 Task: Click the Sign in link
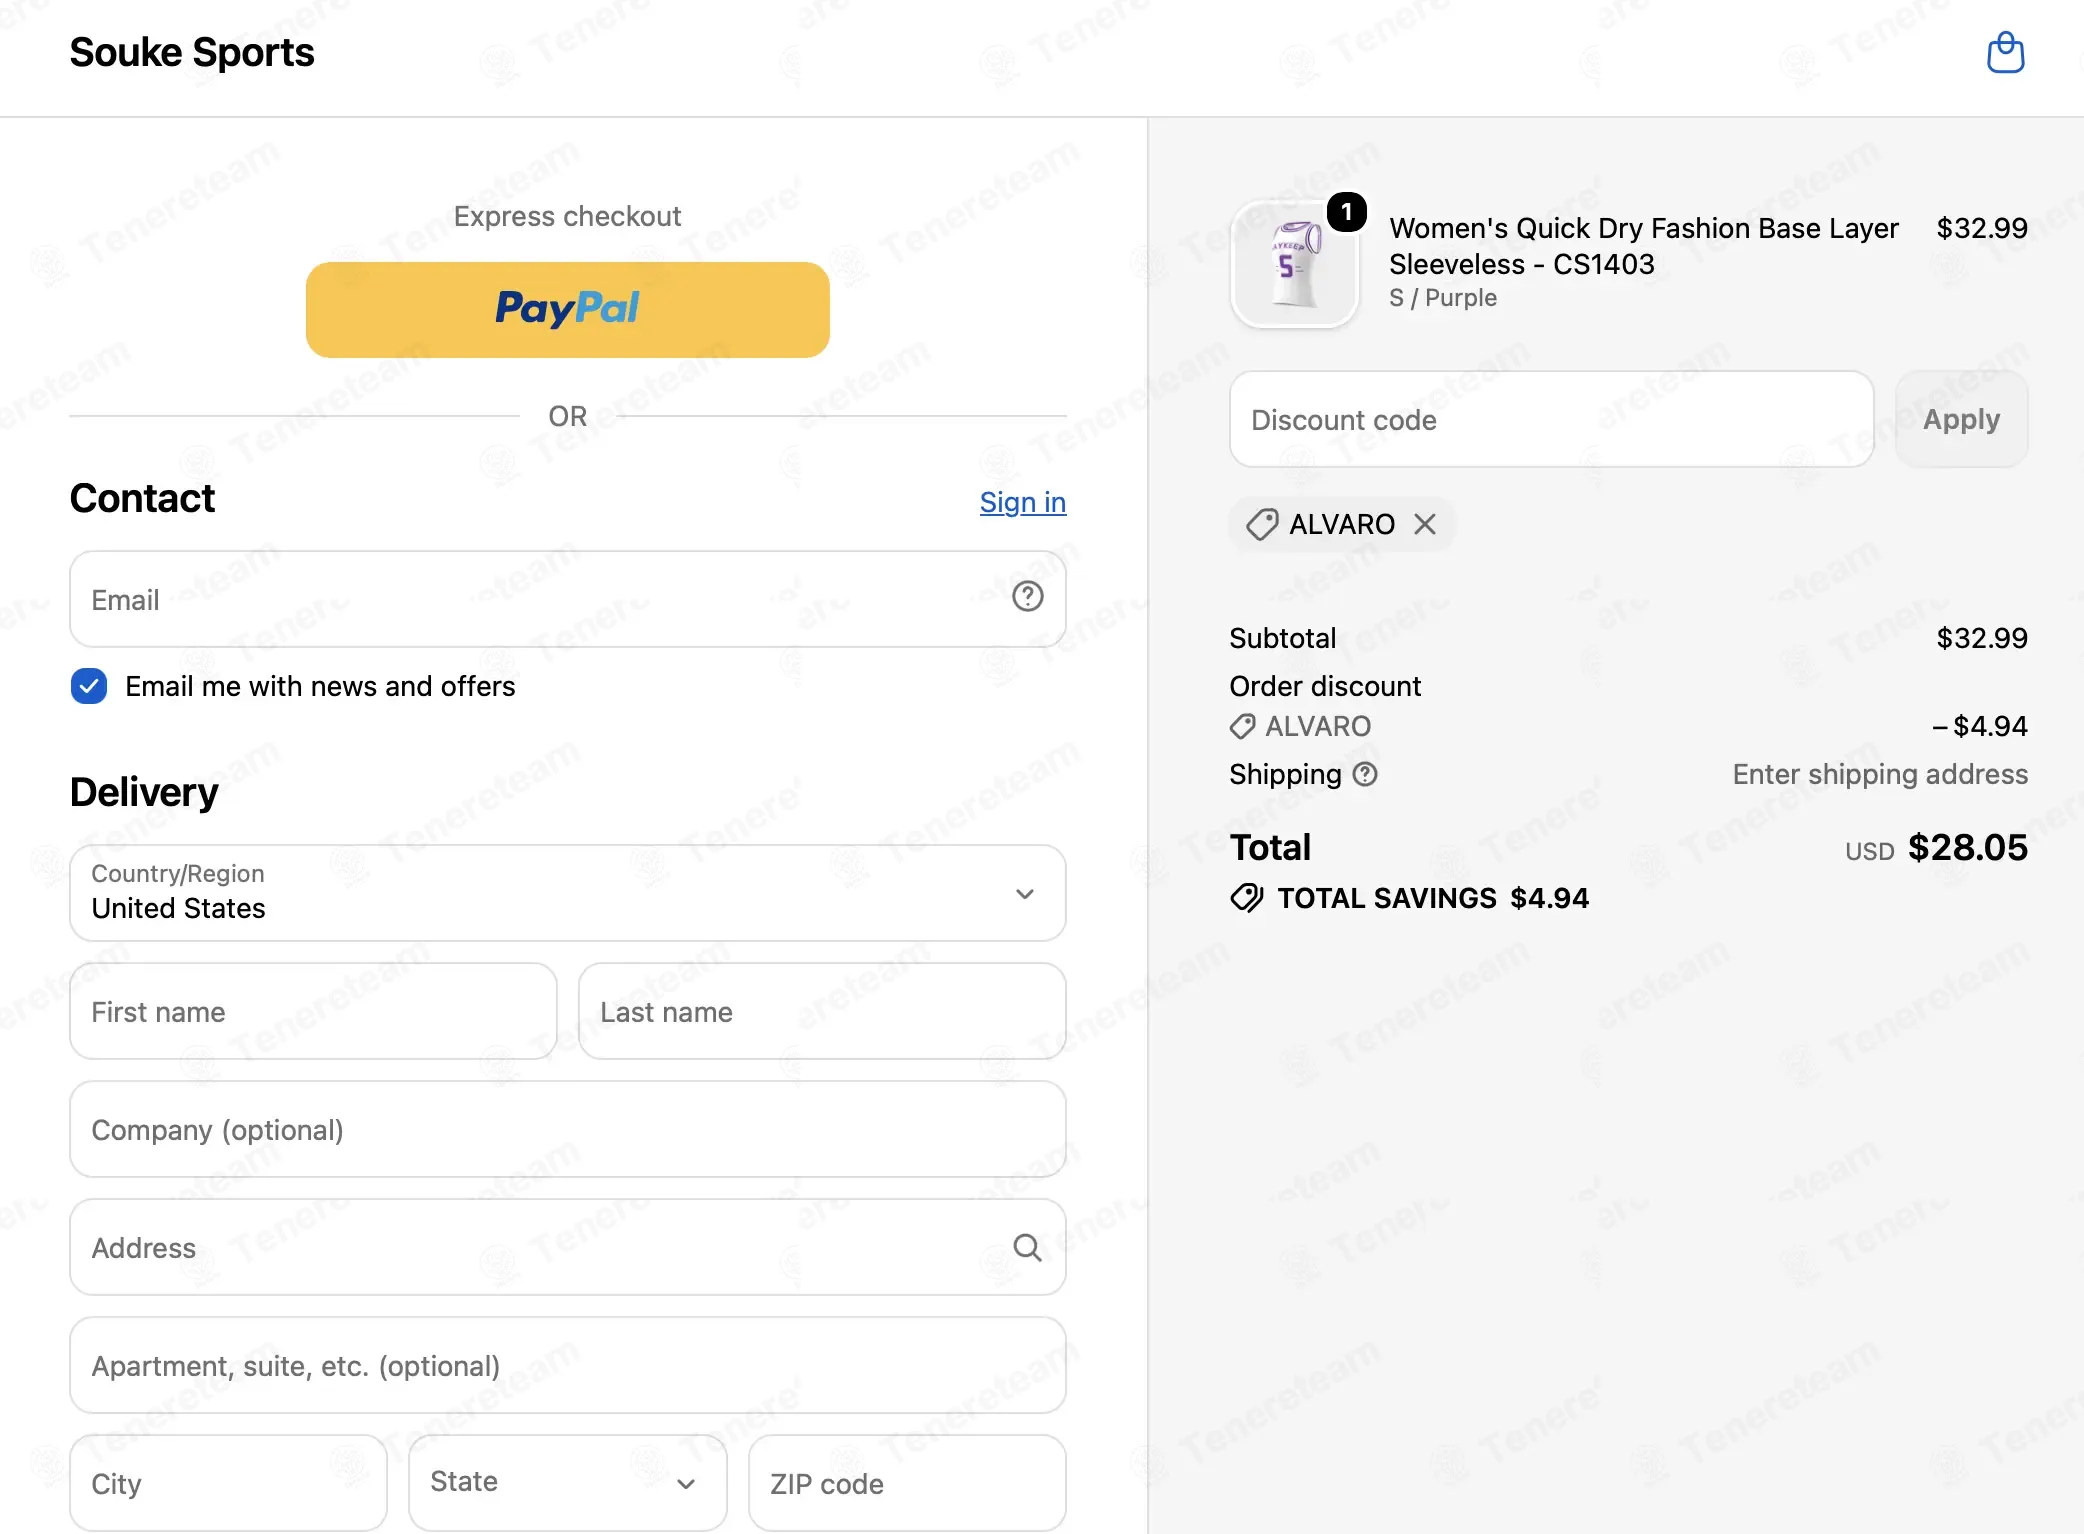click(1023, 502)
